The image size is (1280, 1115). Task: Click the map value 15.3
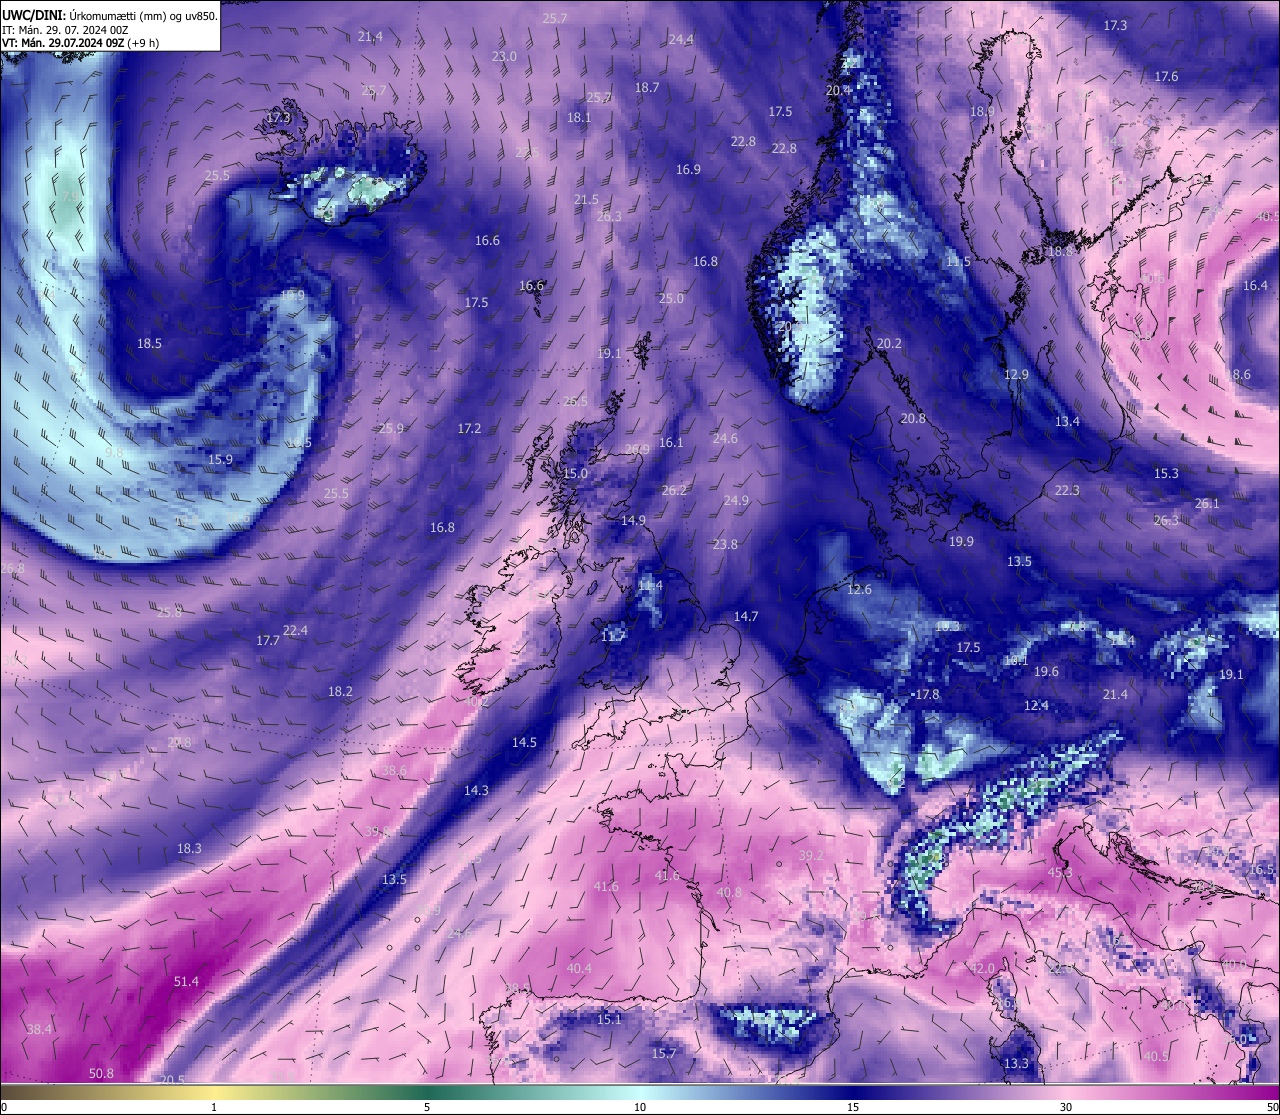pyautogui.click(x=1166, y=473)
